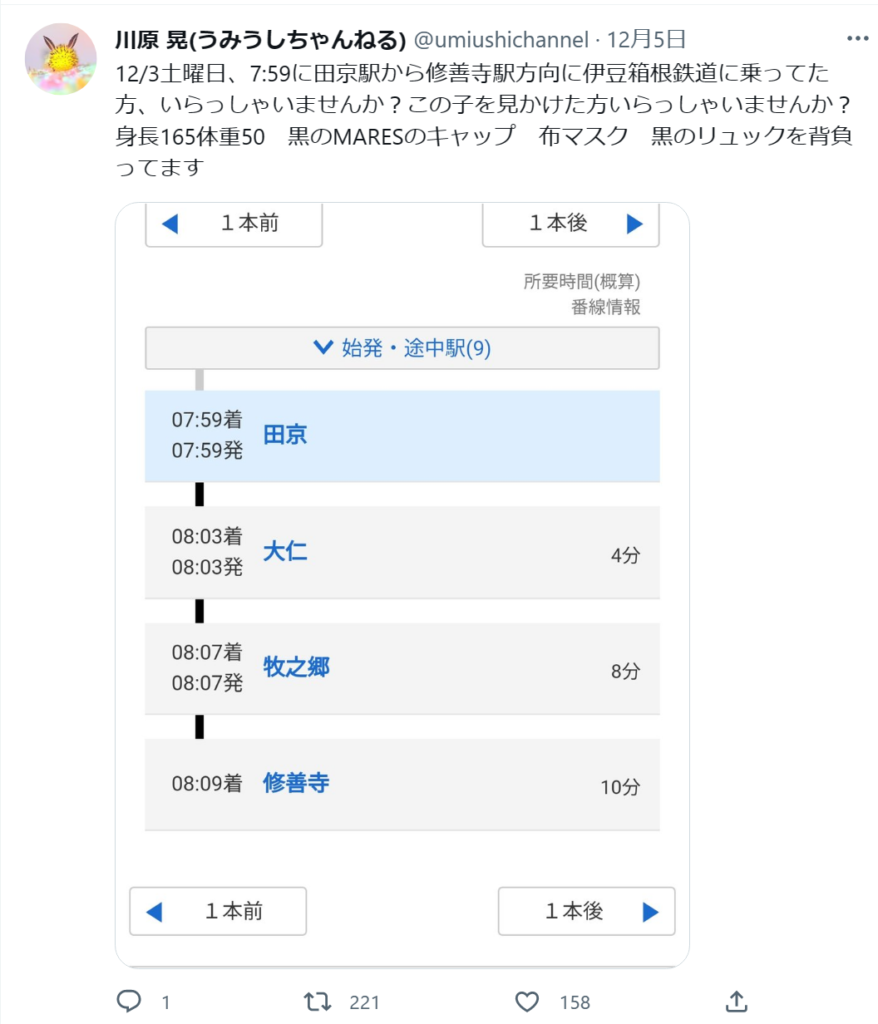Open the tweet author's profile avatar
The image size is (878, 1024).
pyautogui.click(x=61, y=59)
